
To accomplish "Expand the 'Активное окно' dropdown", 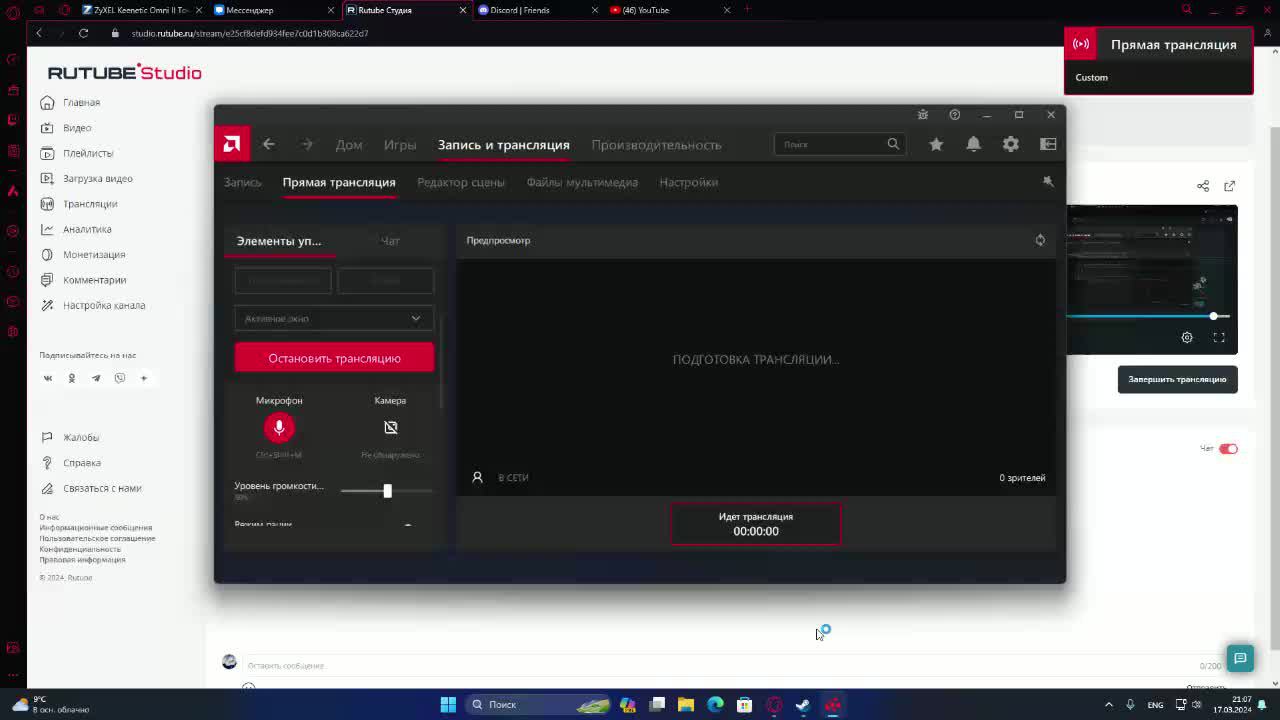I will [x=334, y=318].
